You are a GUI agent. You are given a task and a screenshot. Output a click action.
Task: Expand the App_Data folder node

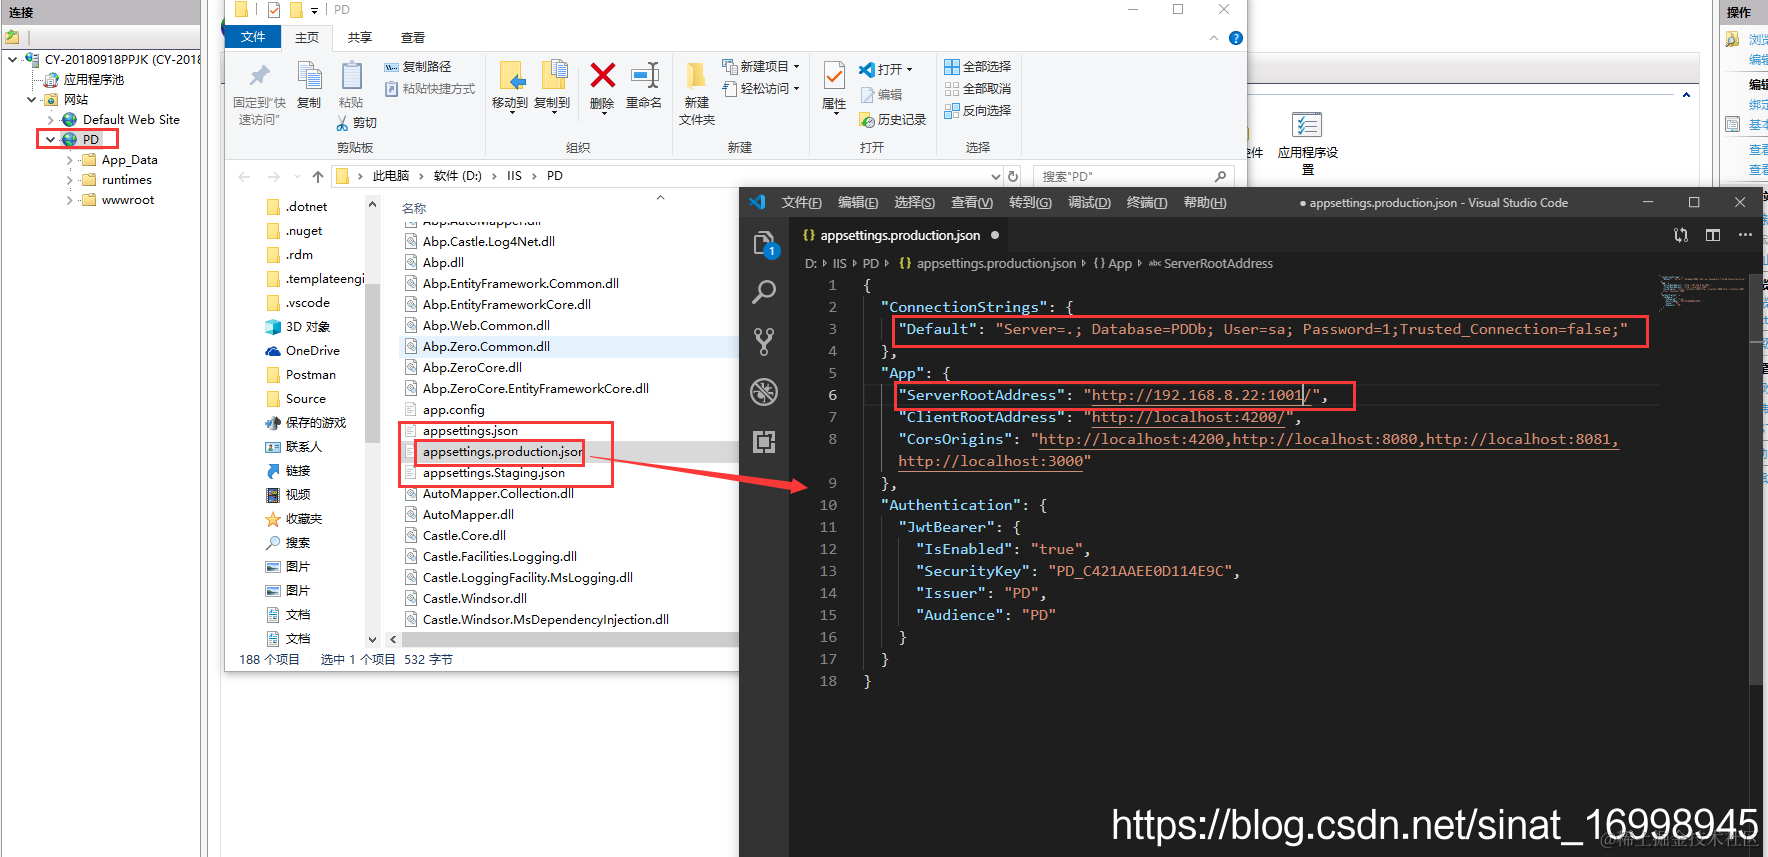click(70, 160)
